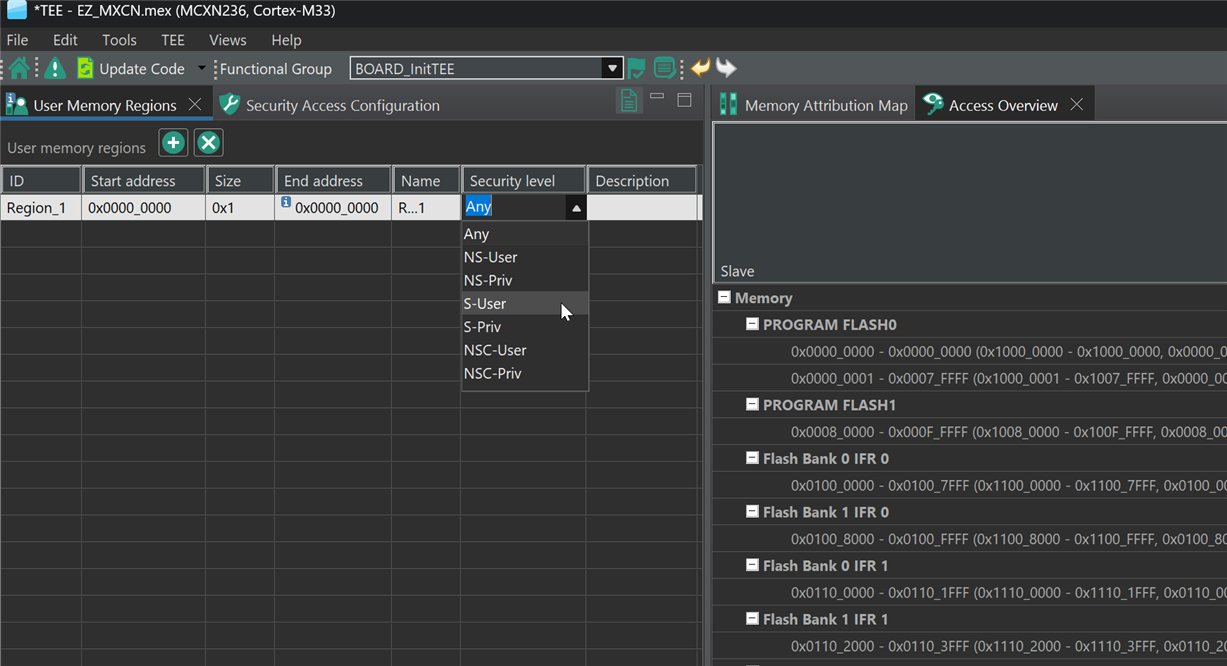
Task: Open the TEE menu
Action: pos(173,40)
